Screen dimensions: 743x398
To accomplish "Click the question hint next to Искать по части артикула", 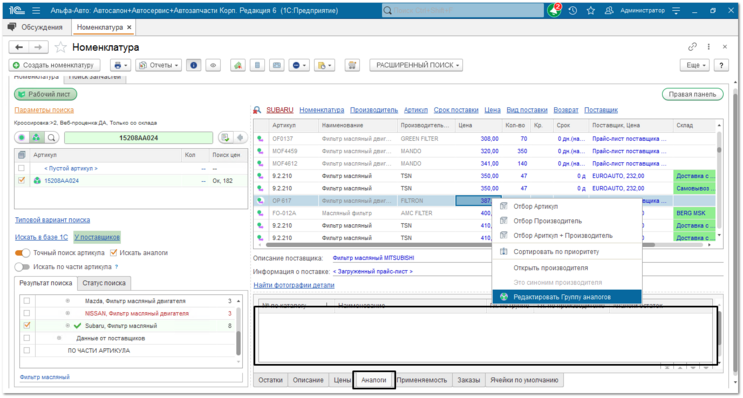I will pos(117,267).
